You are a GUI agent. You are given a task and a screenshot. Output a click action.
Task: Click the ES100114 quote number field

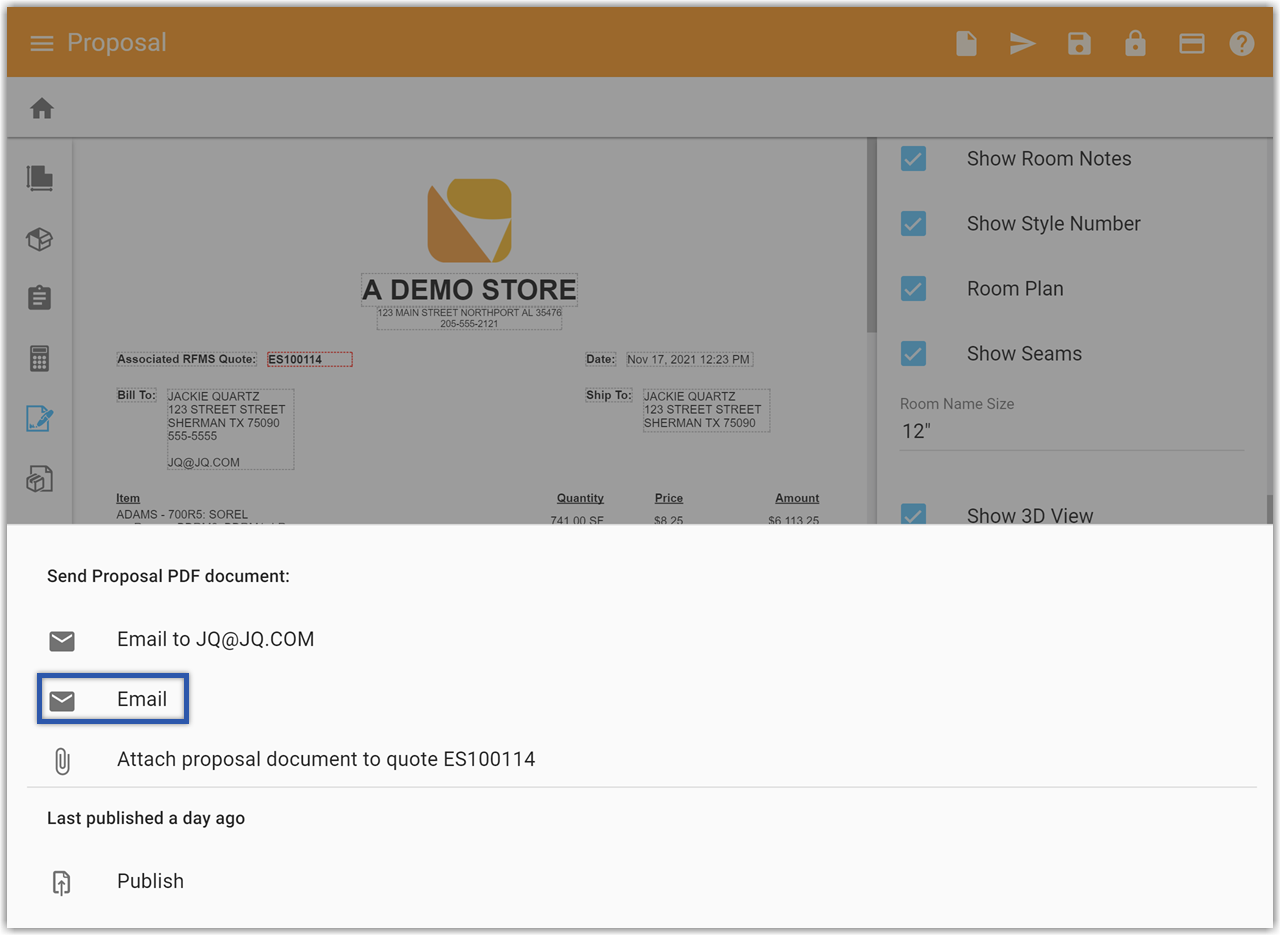click(x=309, y=359)
